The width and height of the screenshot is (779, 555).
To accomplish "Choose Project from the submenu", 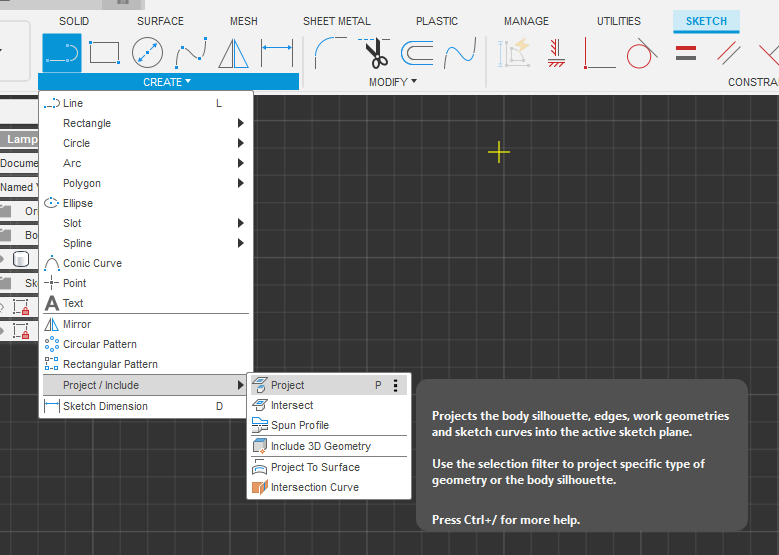I will click(x=288, y=385).
